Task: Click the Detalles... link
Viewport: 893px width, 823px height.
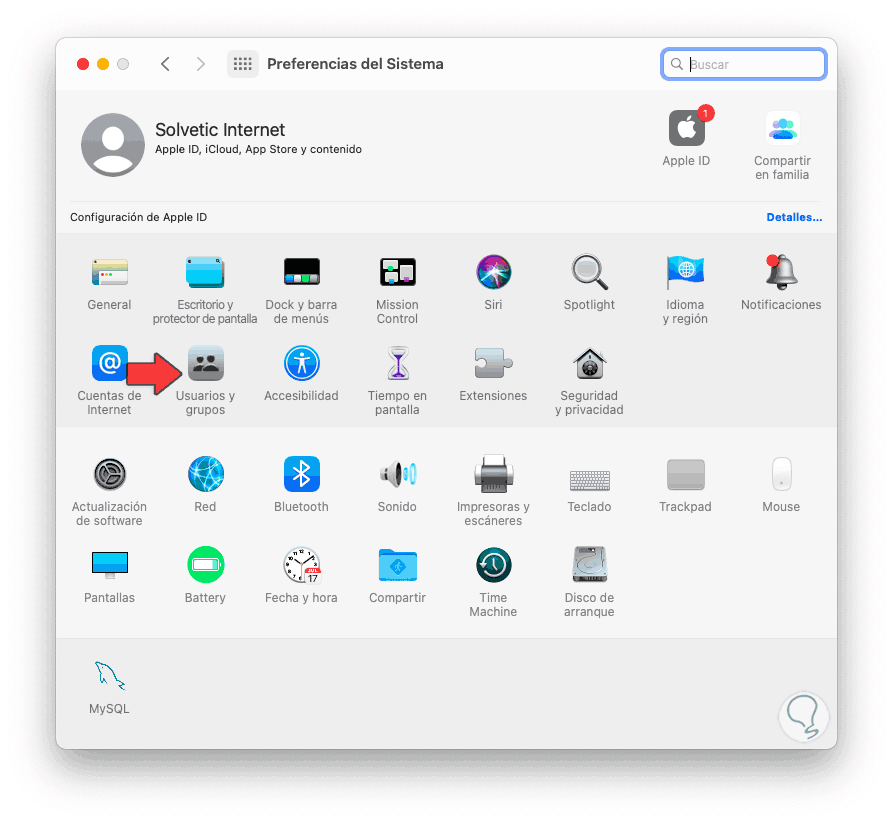Action: pyautogui.click(x=794, y=217)
